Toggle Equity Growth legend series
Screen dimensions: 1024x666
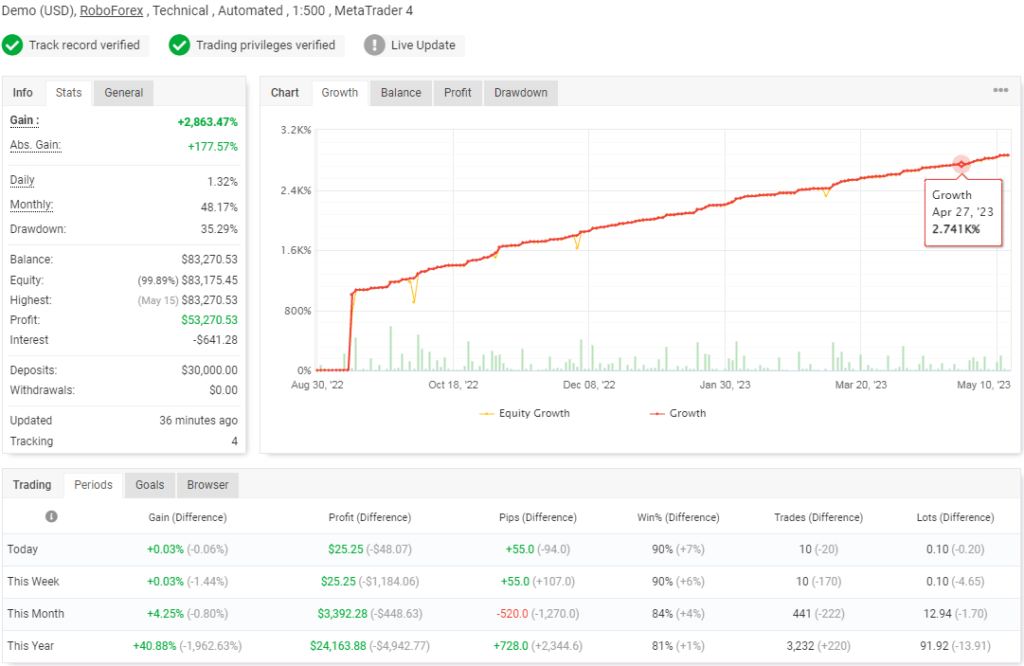524,413
